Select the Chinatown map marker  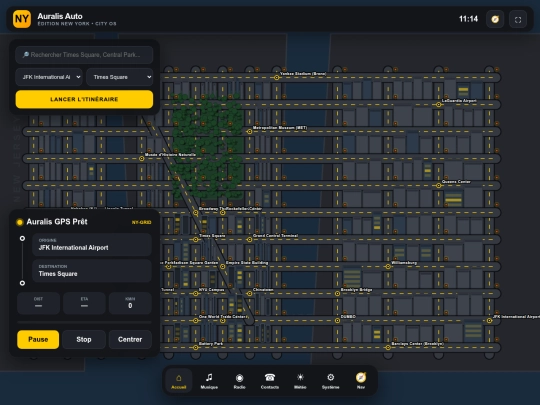249,293
